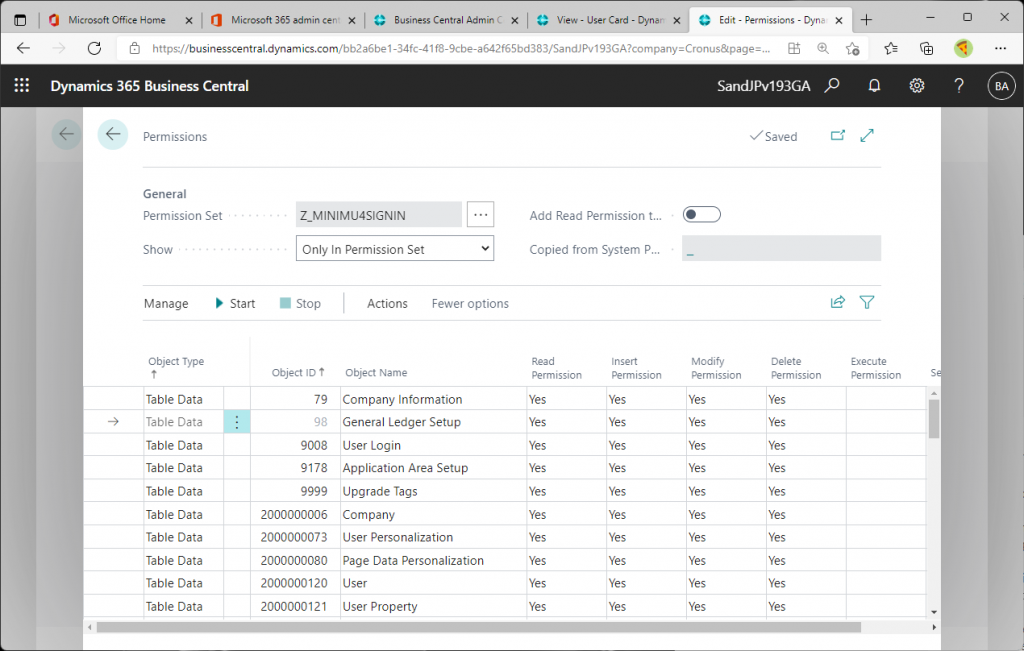Click the Dynamics 365 Business Central title
This screenshot has height=651, width=1024.
pyautogui.click(x=150, y=86)
